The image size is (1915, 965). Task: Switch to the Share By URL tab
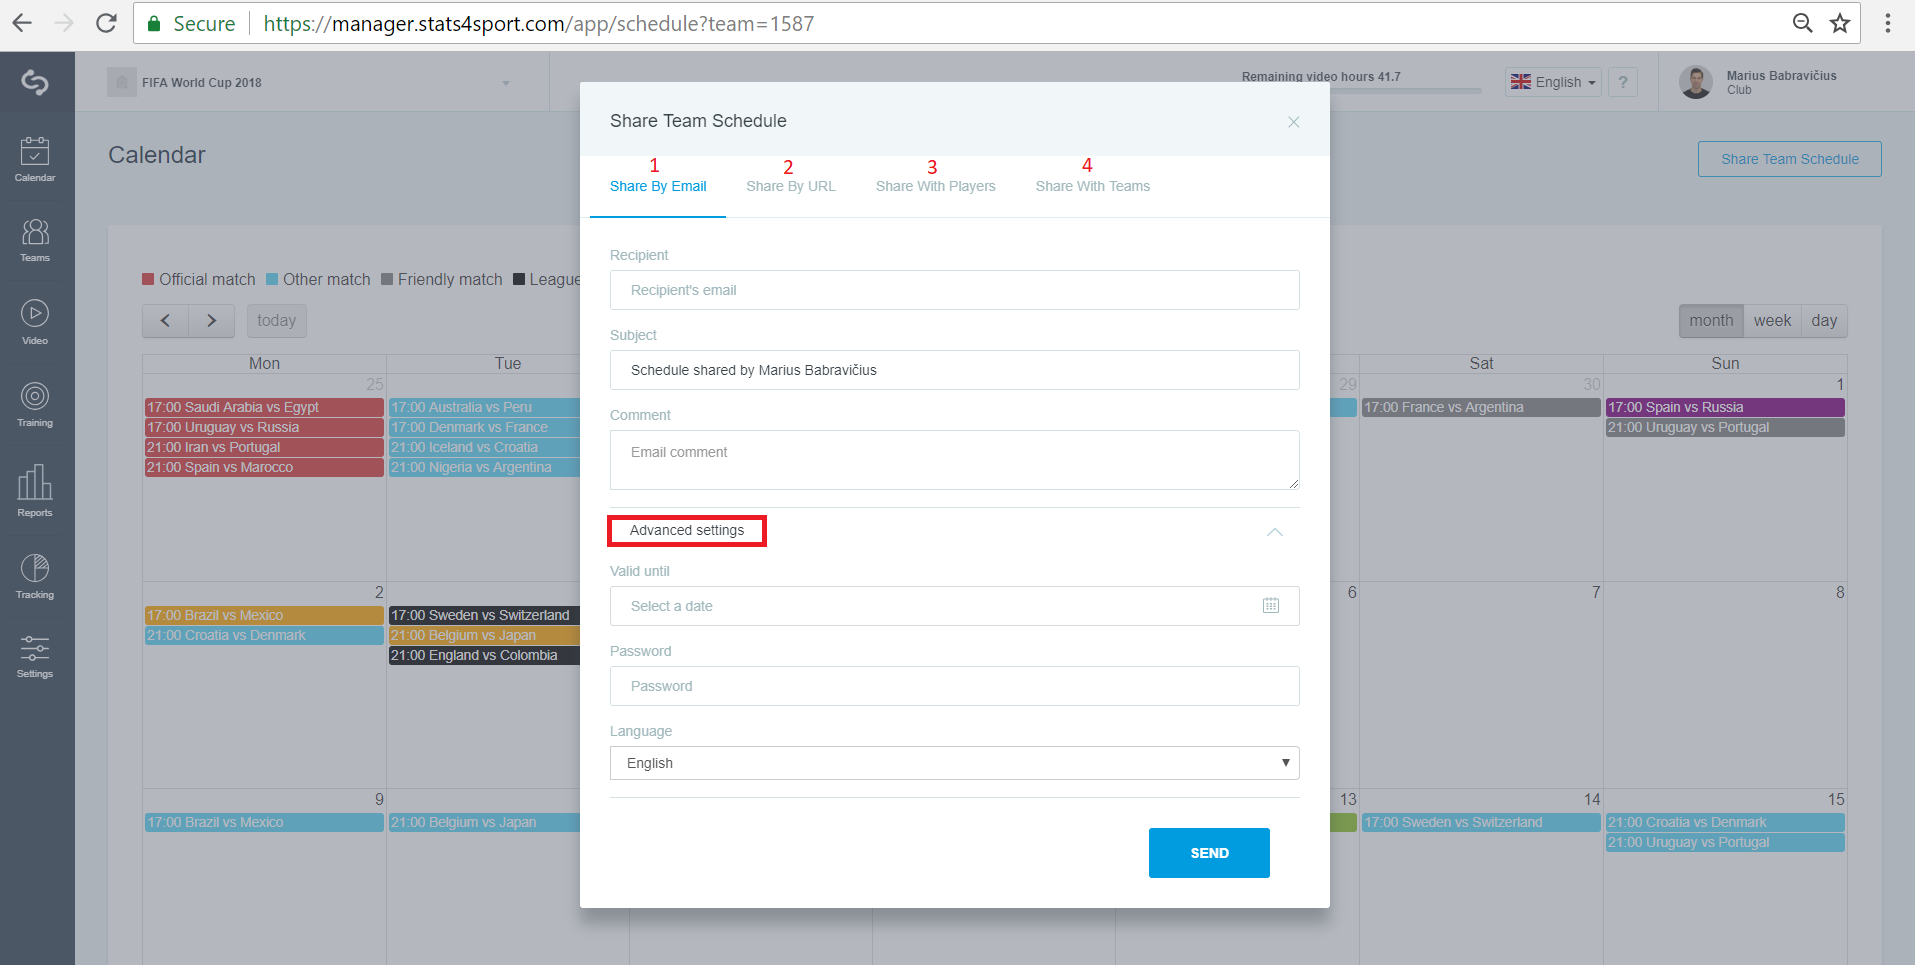pyautogui.click(x=791, y=186)
